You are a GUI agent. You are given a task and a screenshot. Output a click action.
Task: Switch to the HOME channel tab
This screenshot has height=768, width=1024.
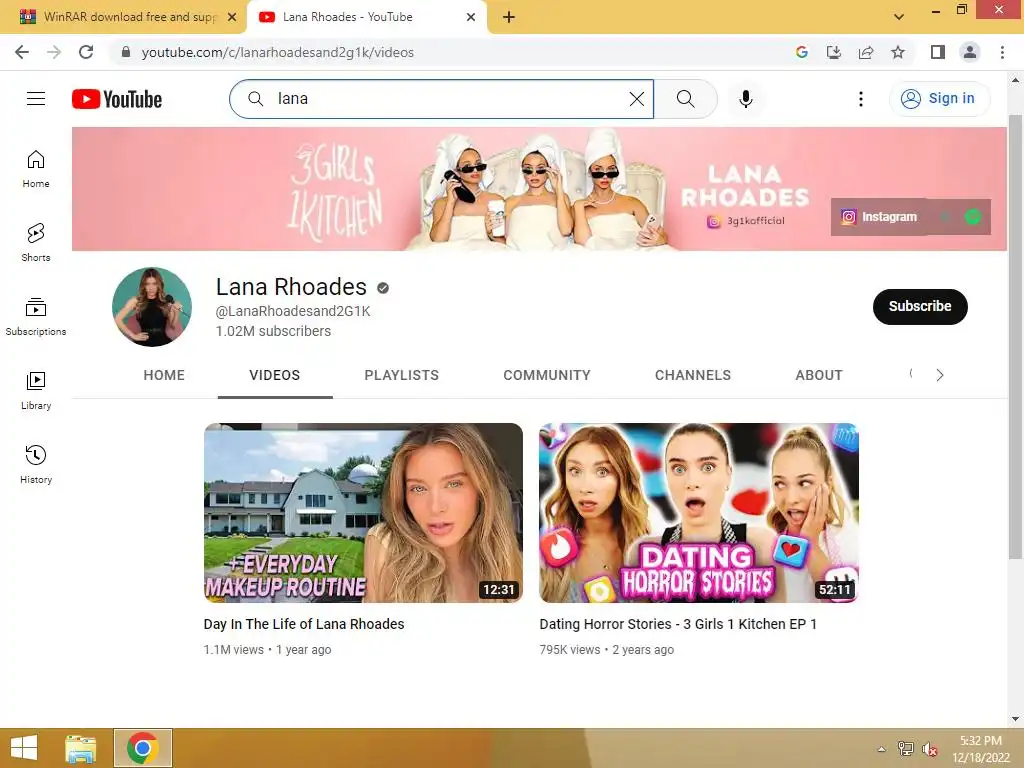(x=164, y=375)
